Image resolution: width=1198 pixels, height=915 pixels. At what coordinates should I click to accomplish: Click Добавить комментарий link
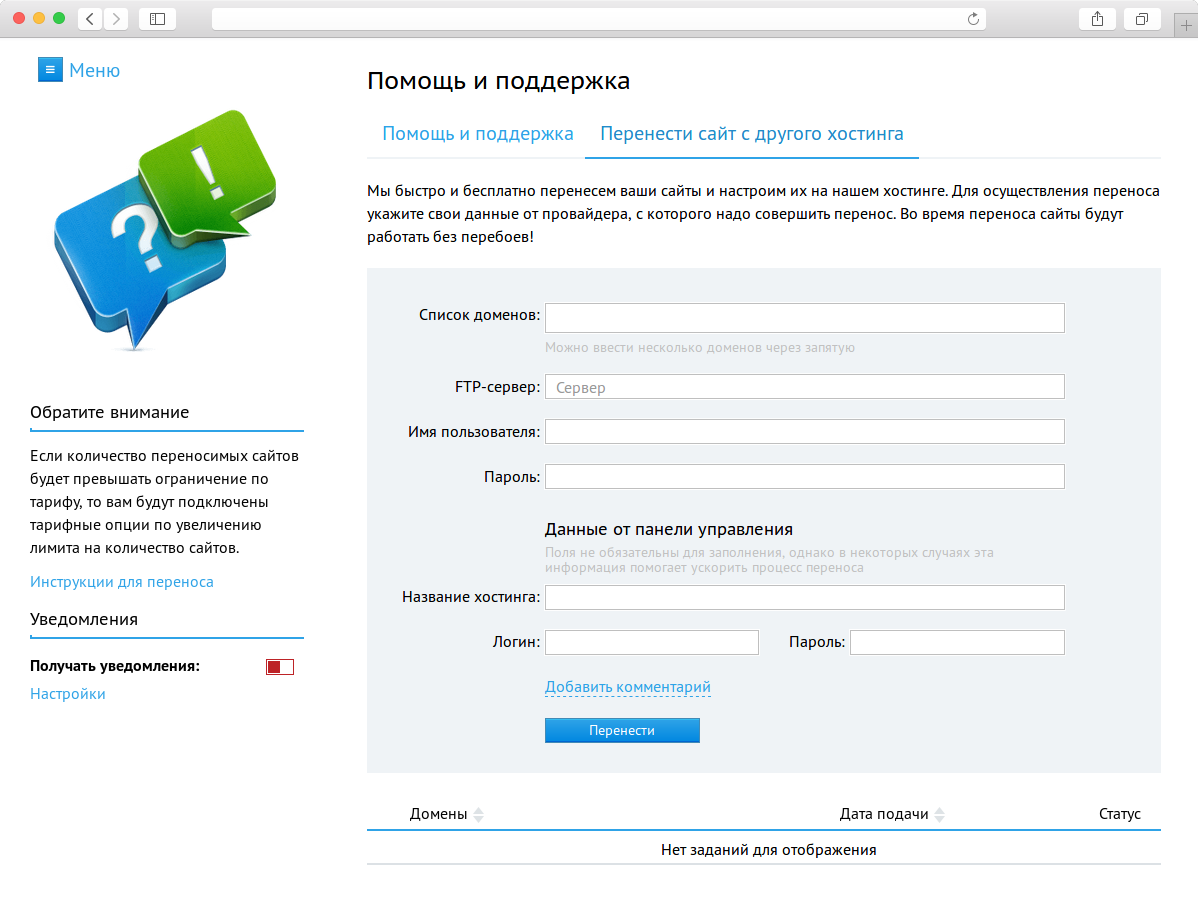(x=627, y=687)
